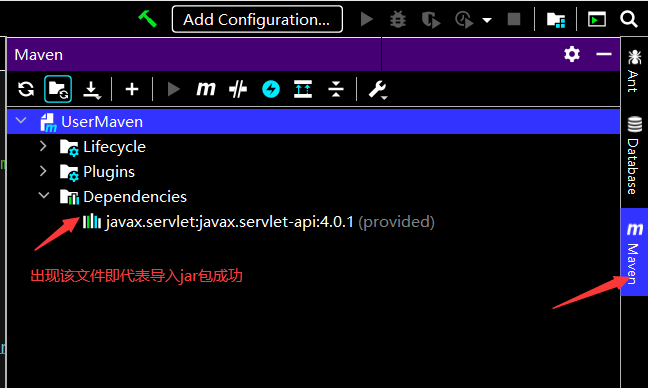Click the Maven sidebar tab
This screenshot has width=648, height=388.
pos(634,252)
